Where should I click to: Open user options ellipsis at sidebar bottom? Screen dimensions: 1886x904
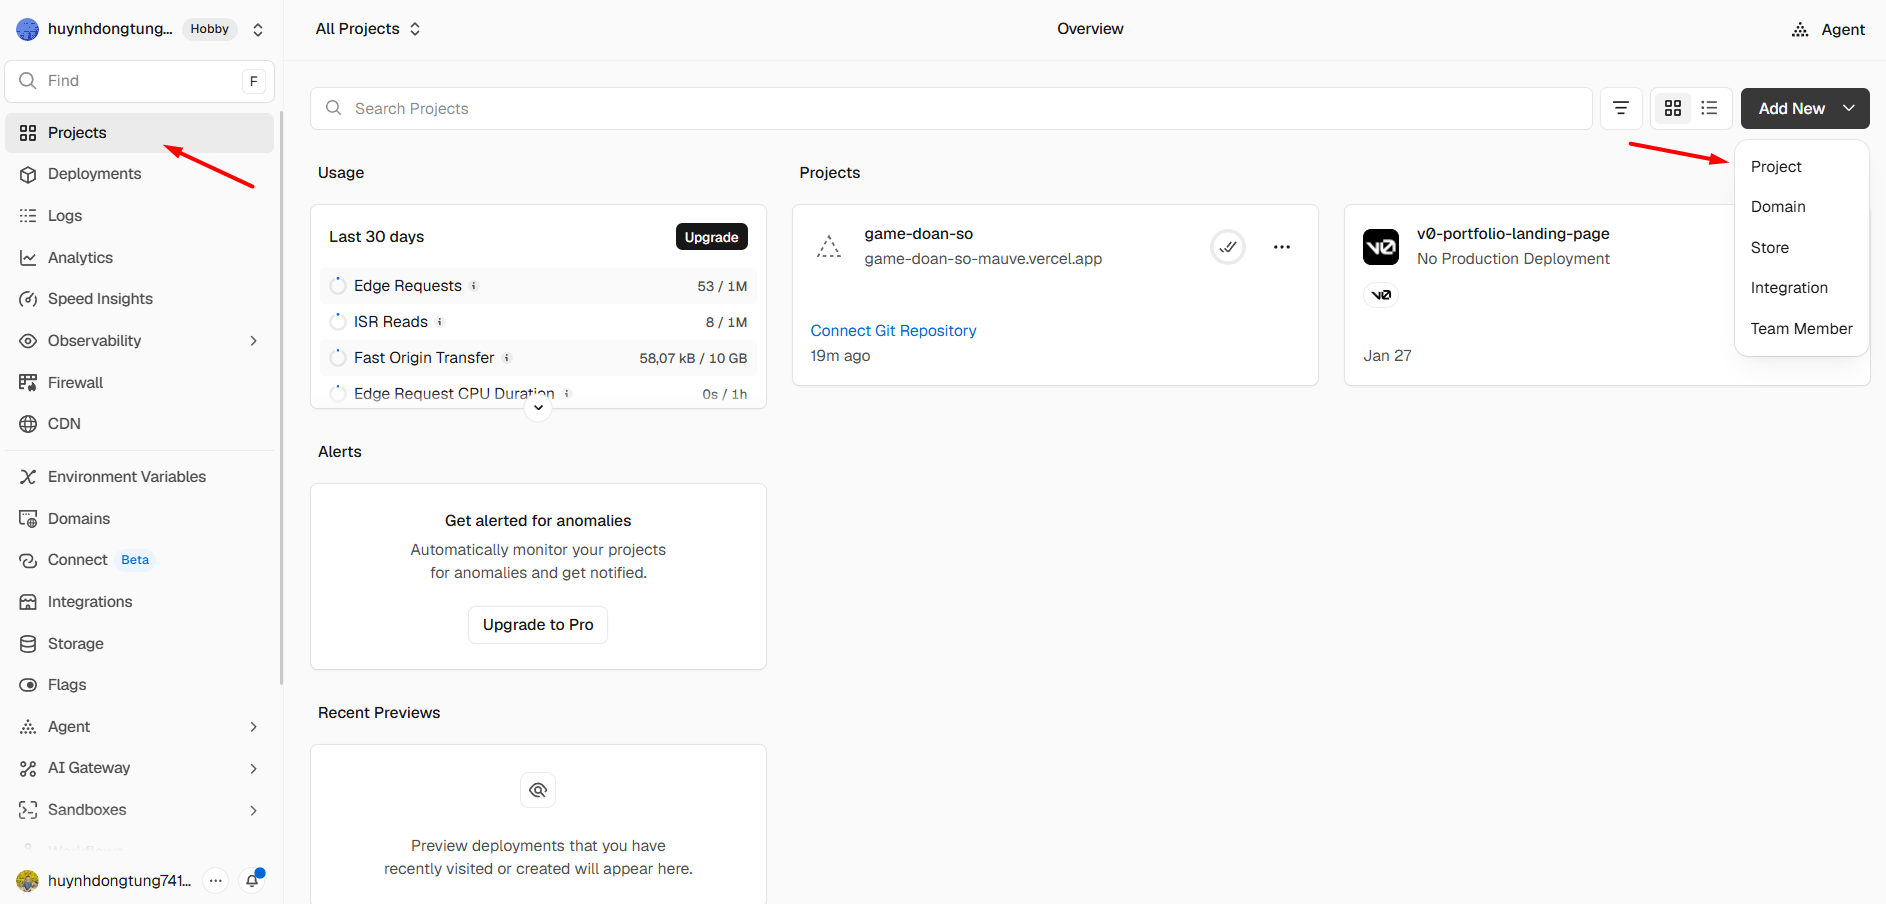(215, 881)
